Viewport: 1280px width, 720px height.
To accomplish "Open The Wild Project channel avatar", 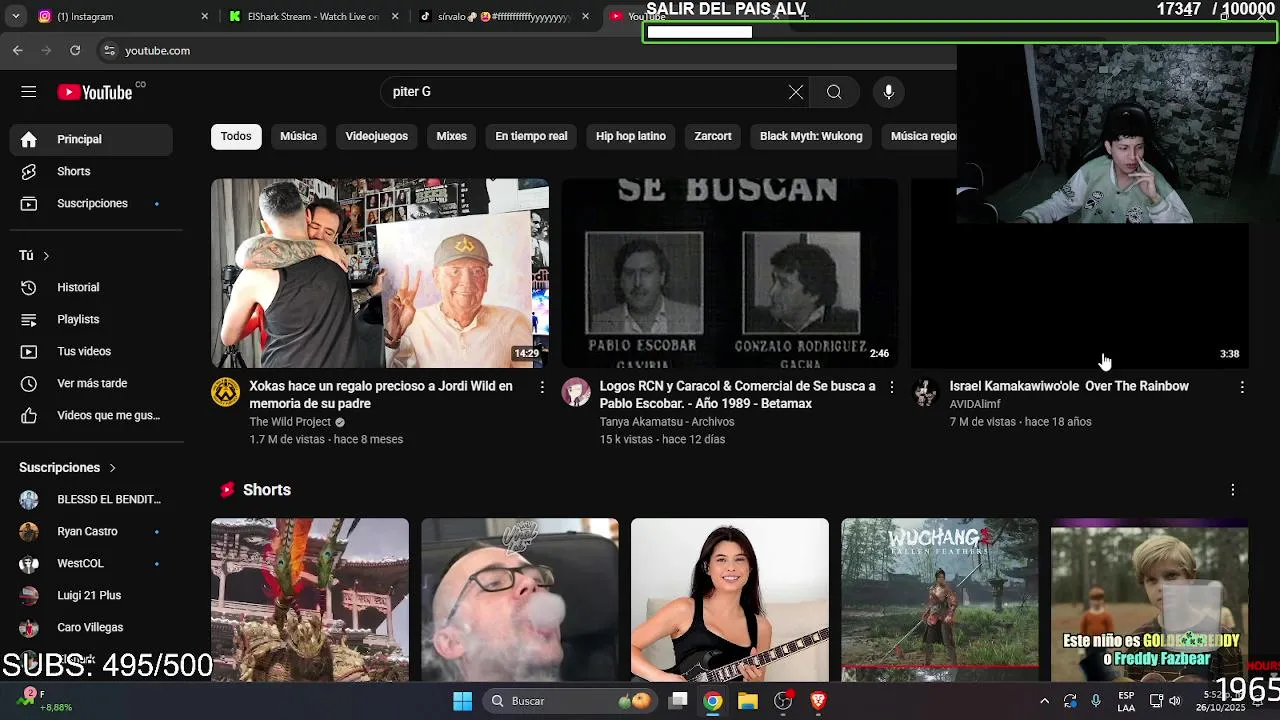I will 226,392.
